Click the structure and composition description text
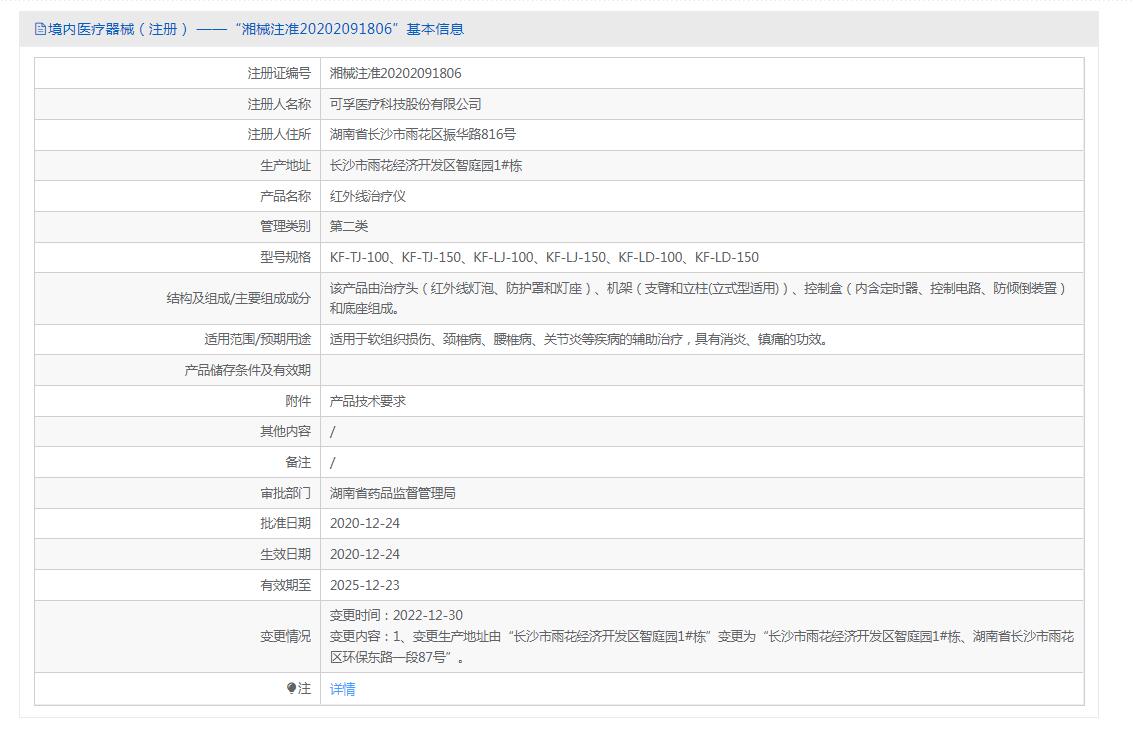 tap(698, 298)
